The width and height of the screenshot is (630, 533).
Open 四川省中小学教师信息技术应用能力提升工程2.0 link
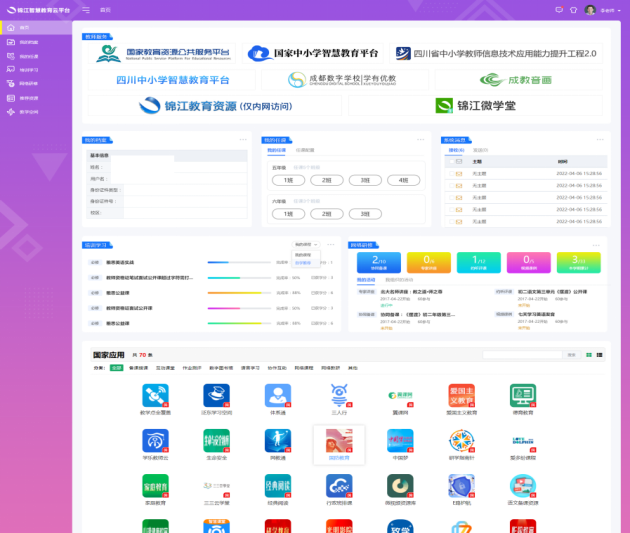tap(496, 53)
